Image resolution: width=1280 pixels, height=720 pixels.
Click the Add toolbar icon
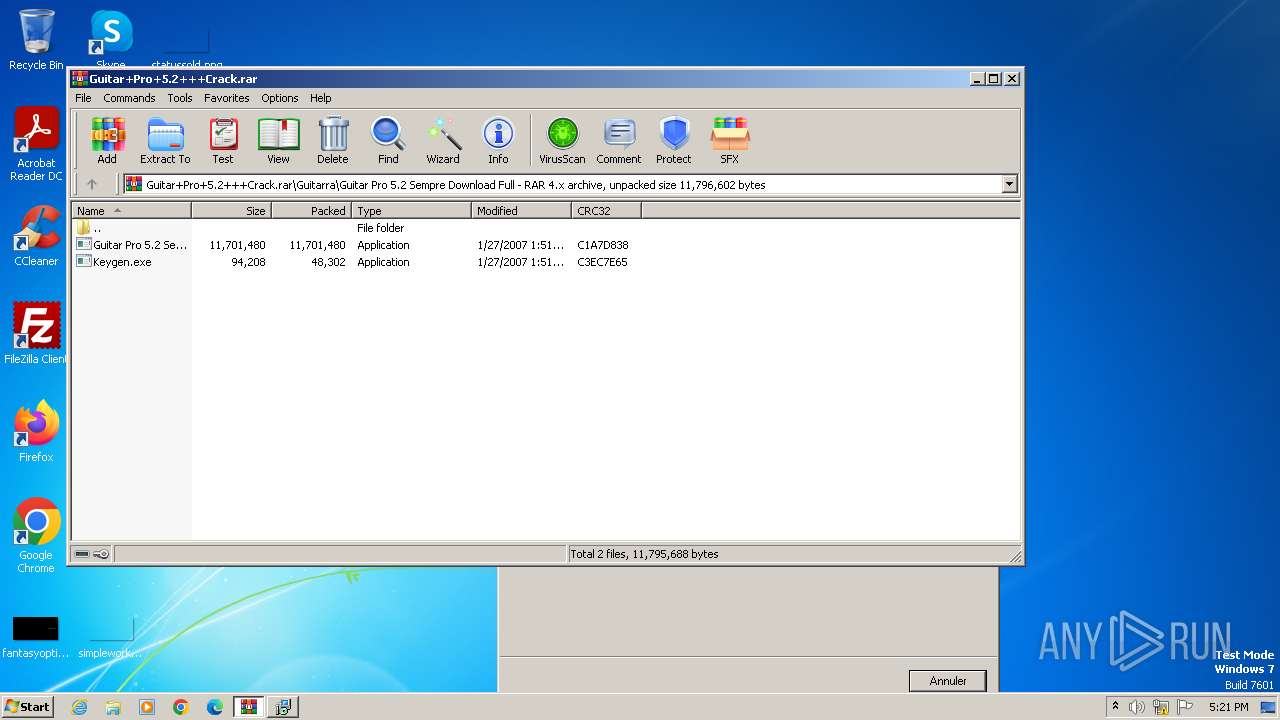coord(107,140)
